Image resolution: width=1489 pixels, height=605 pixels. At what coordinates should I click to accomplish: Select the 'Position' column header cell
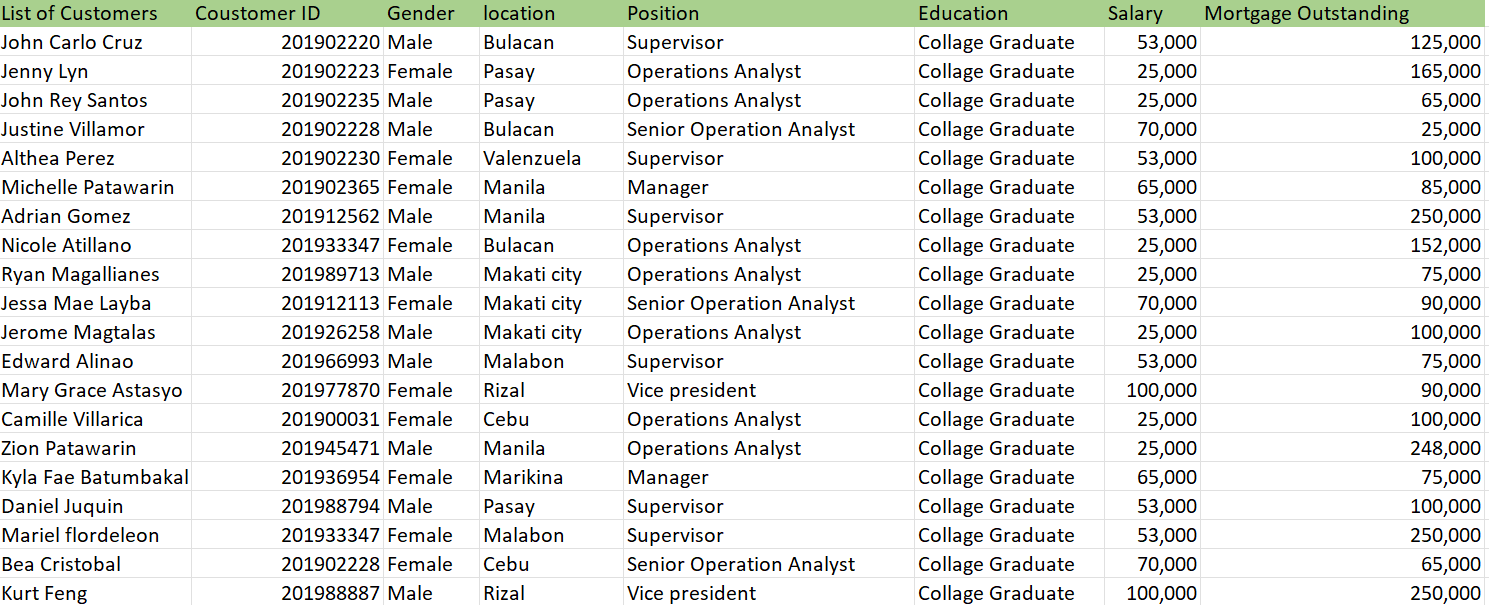[x=769, y=13]
